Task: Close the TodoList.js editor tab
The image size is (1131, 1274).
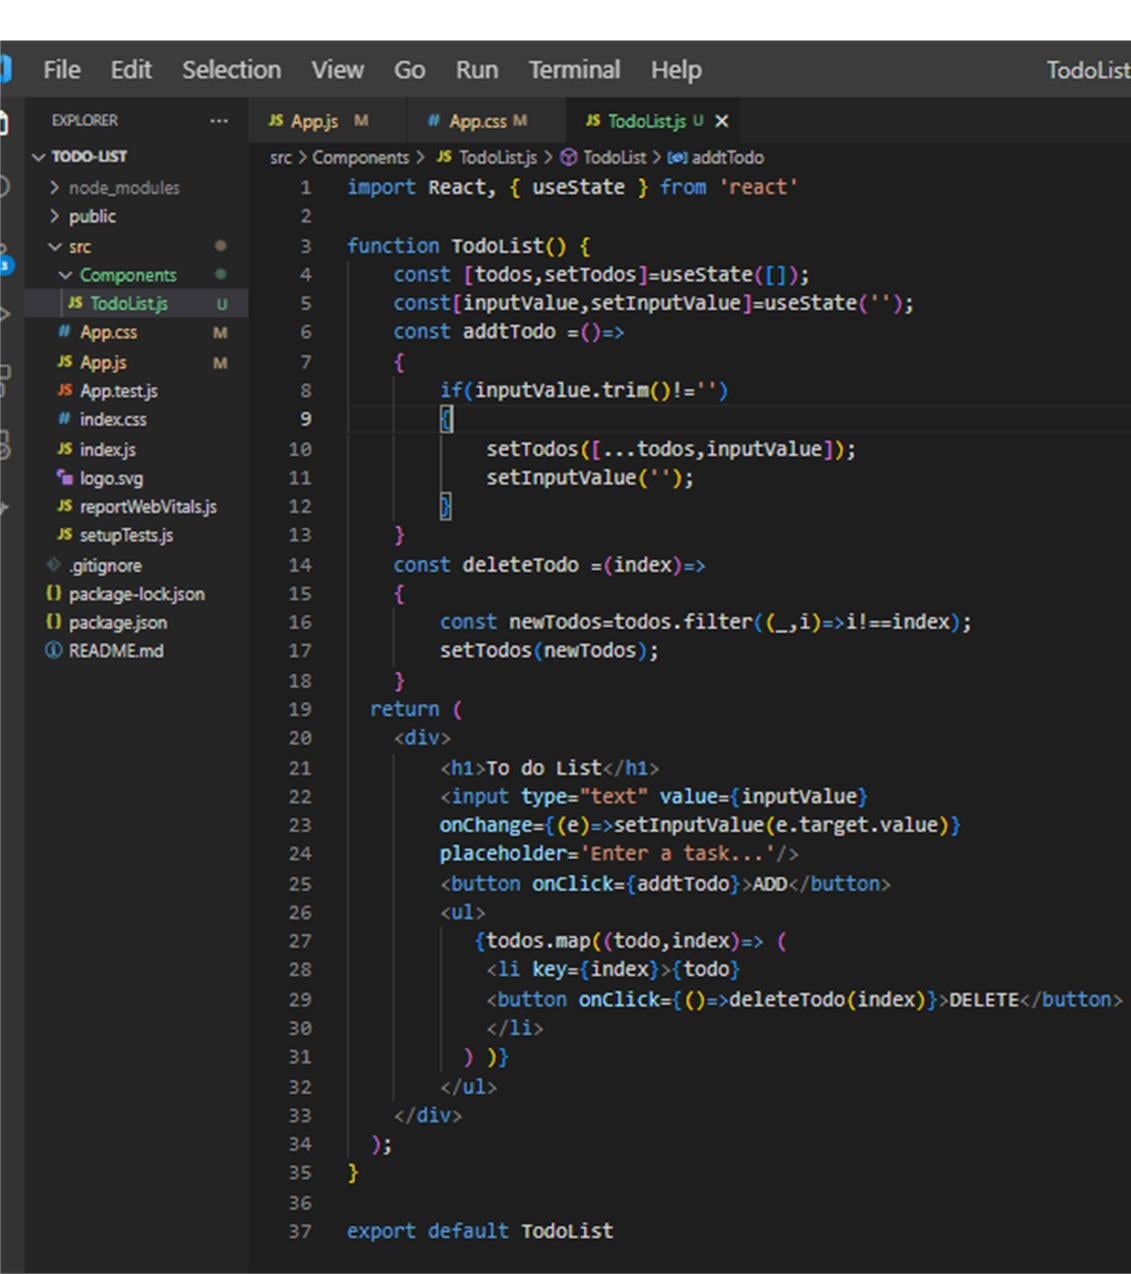Action: pyautogui.click(x=722, y=121)
